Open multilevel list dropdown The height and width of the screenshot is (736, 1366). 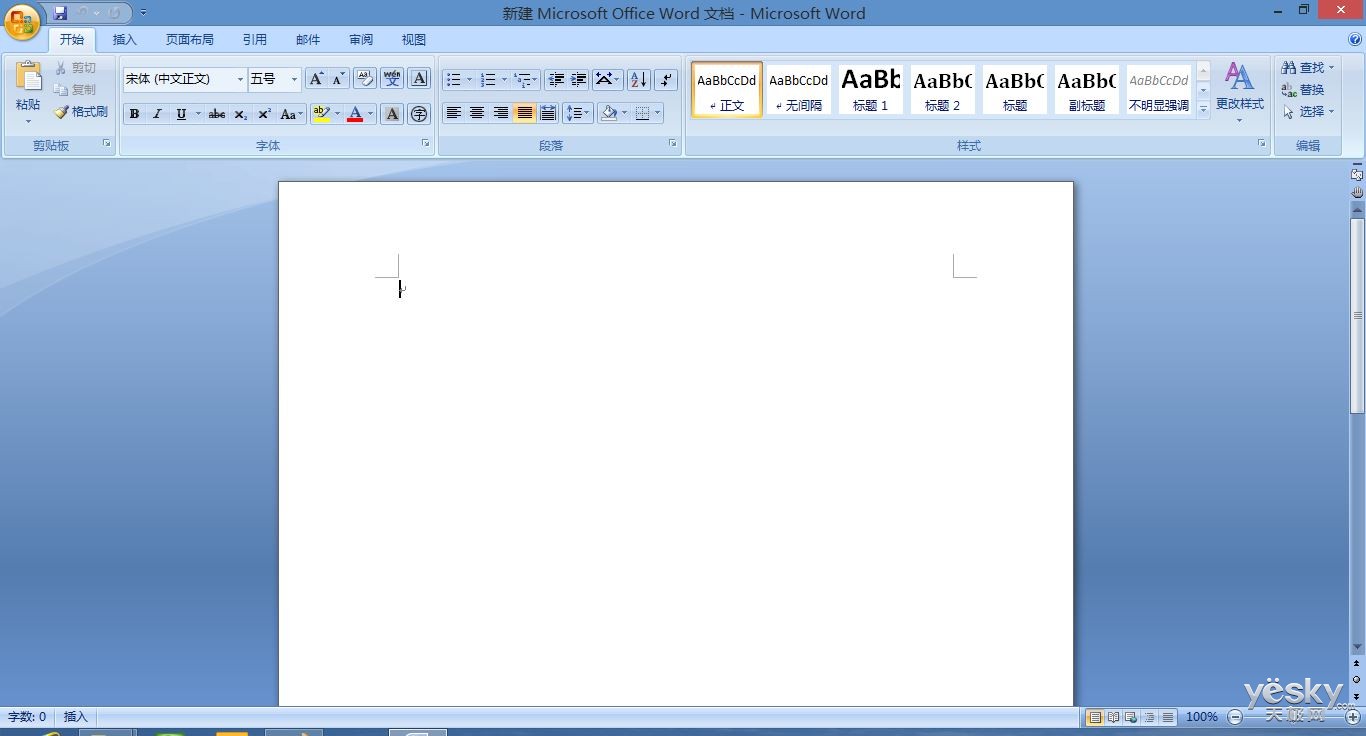point(535,79)
